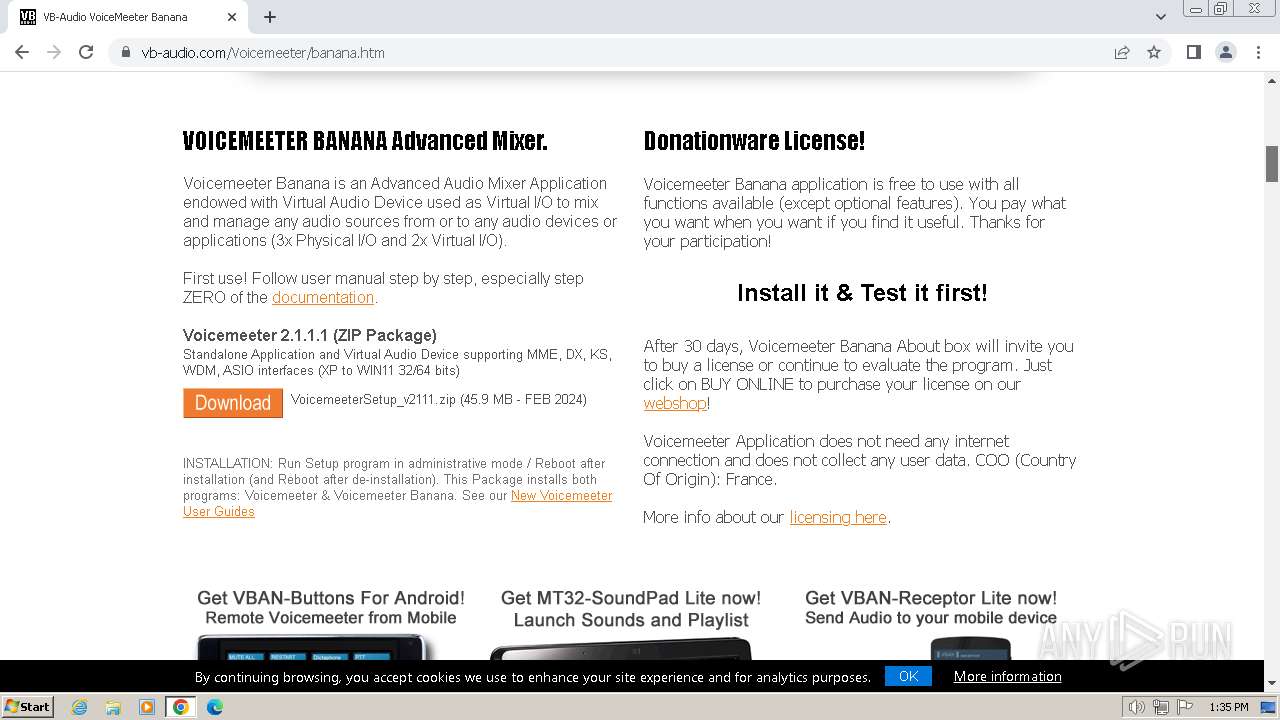Open the Chrome profile avatar
Screen dimensions: 1280x720
(x=1226, y=52)
